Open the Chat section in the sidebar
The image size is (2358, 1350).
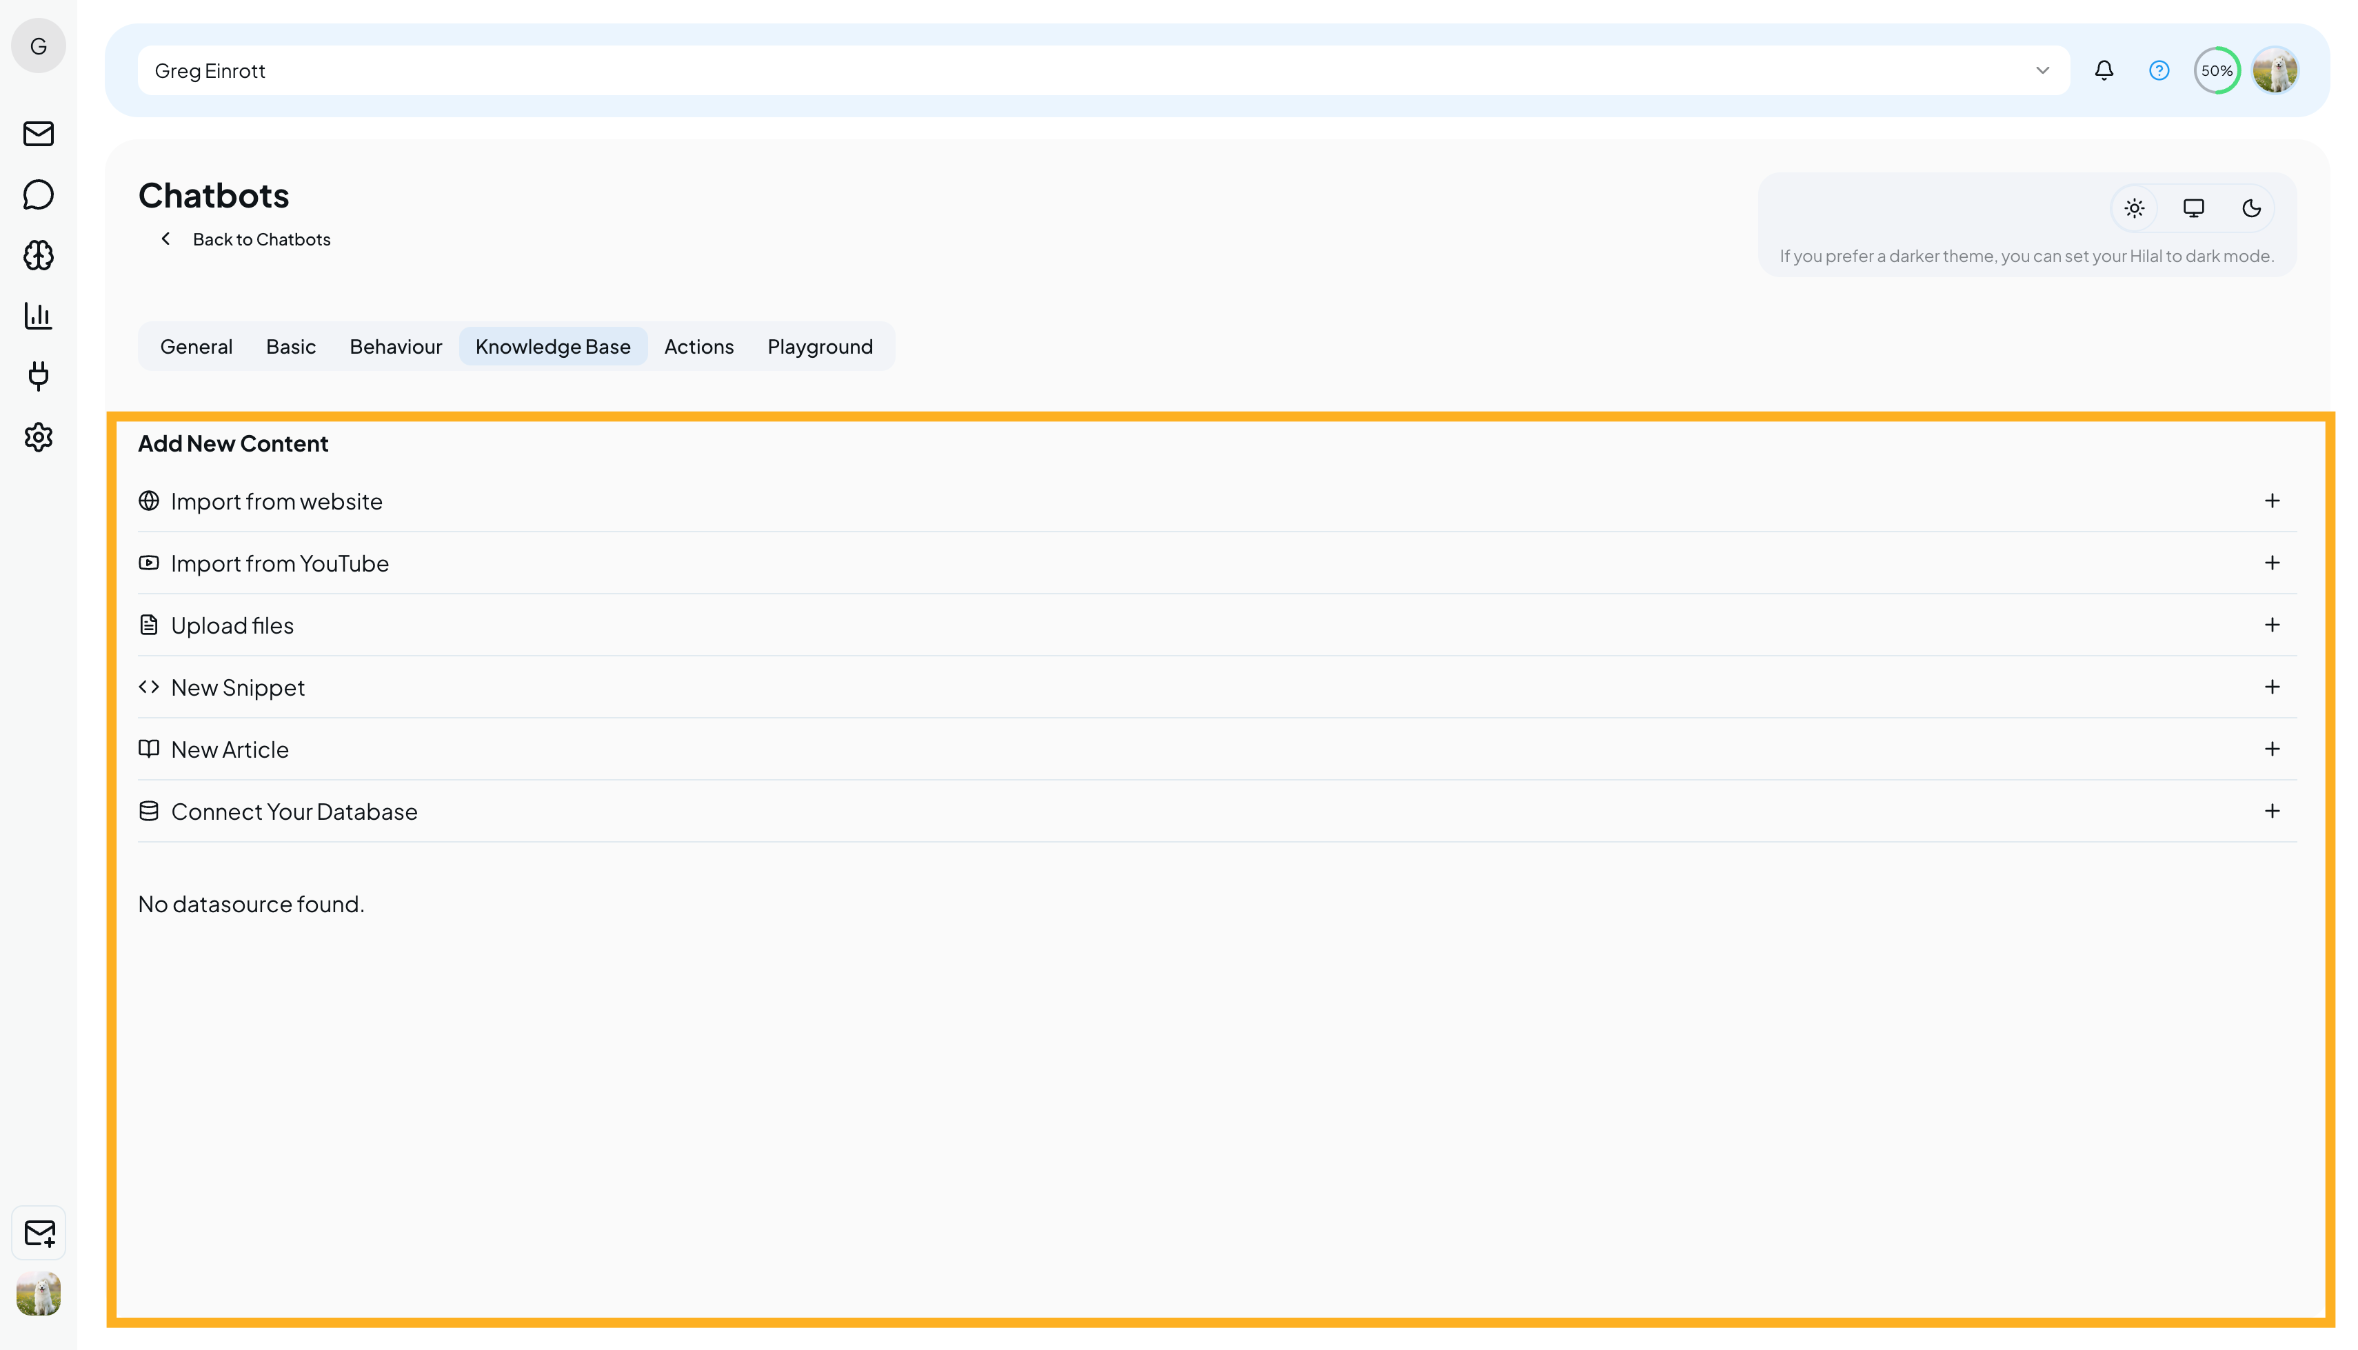(38, 194)
